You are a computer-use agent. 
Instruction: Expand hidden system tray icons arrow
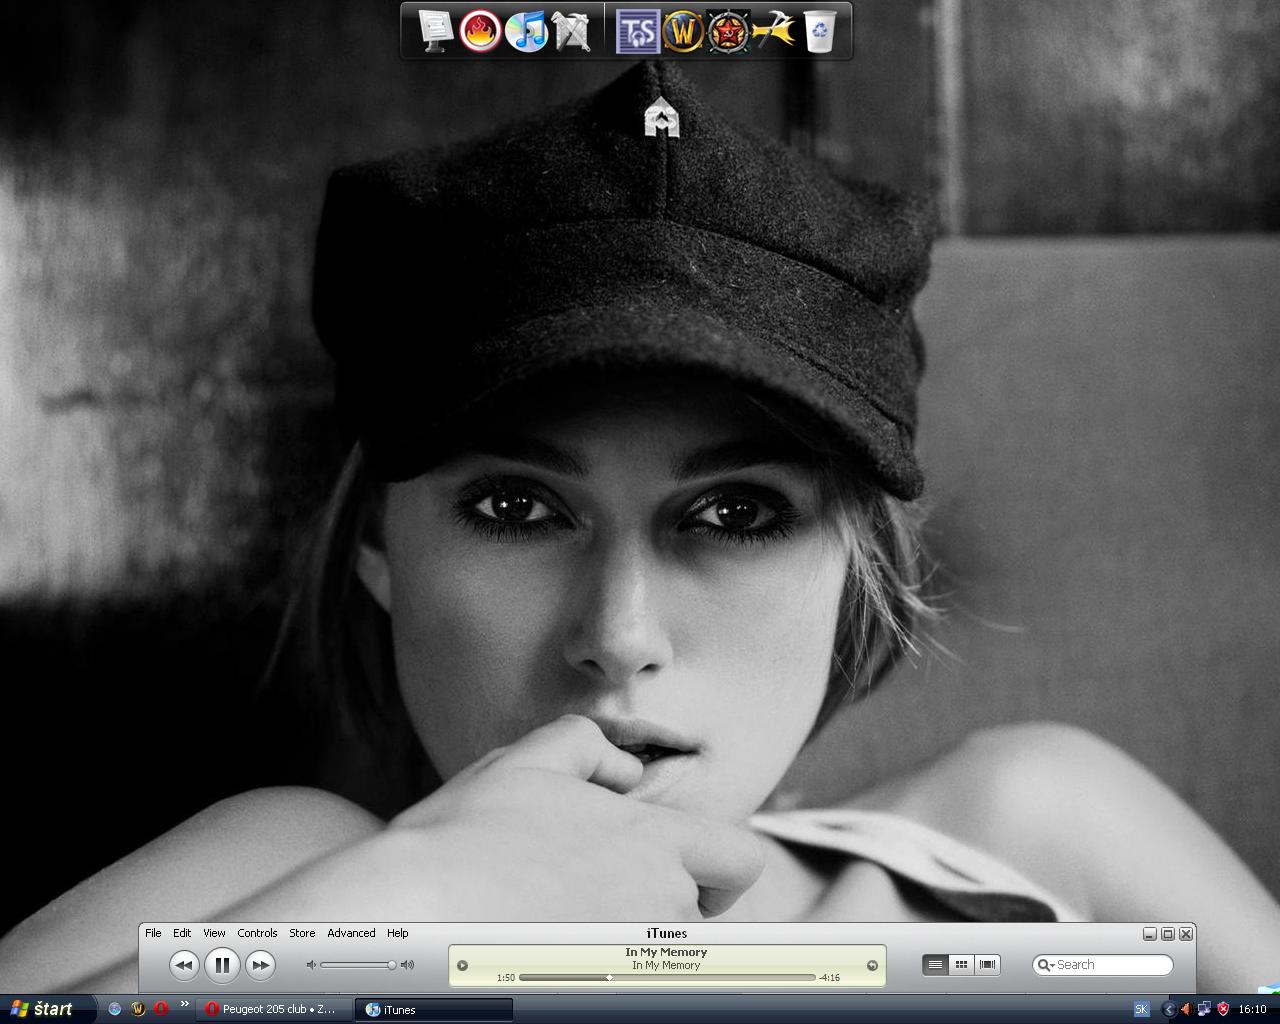1168,1009
